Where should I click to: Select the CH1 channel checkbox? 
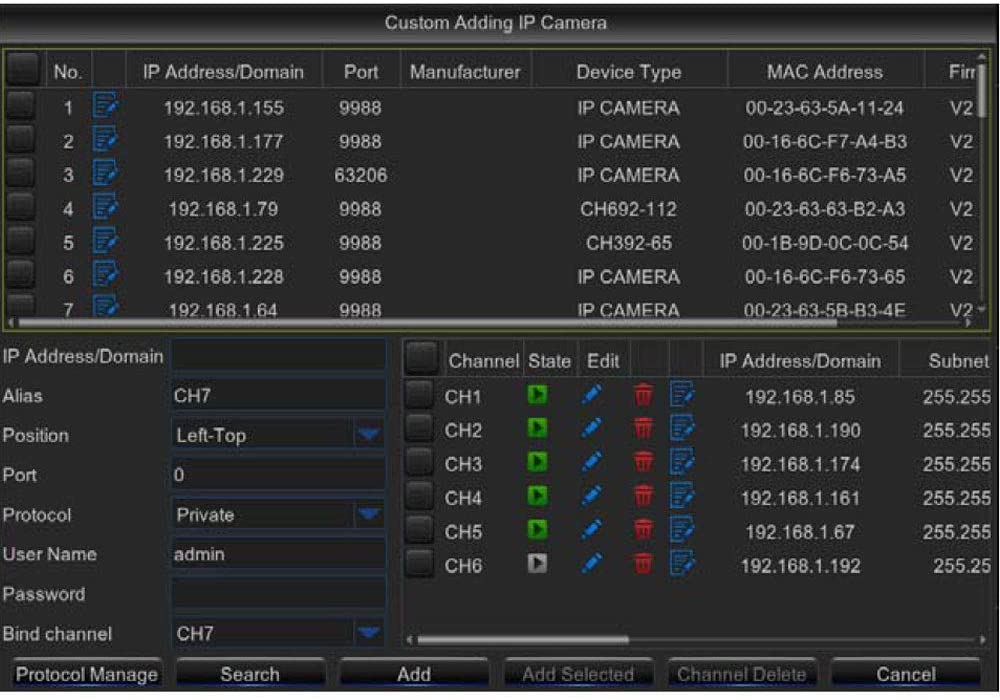coord(419,395)
